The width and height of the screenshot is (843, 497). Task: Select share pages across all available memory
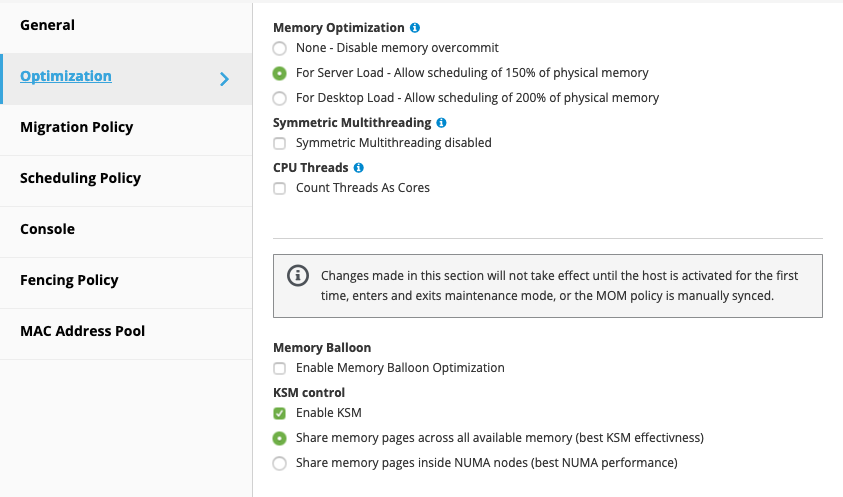pyautogui.click(x=280, y=438)
